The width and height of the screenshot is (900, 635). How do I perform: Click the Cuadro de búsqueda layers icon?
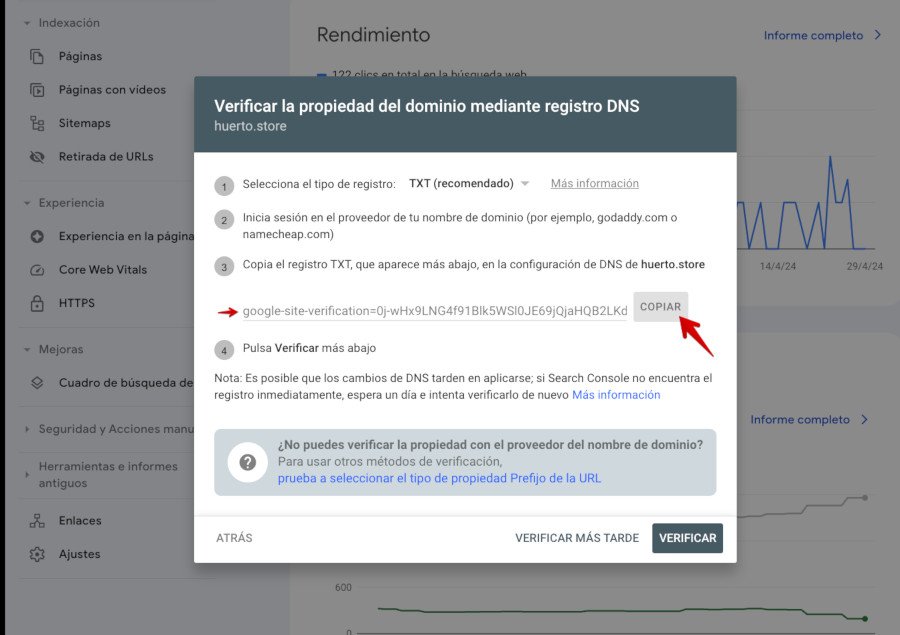(x=37, y=383)
